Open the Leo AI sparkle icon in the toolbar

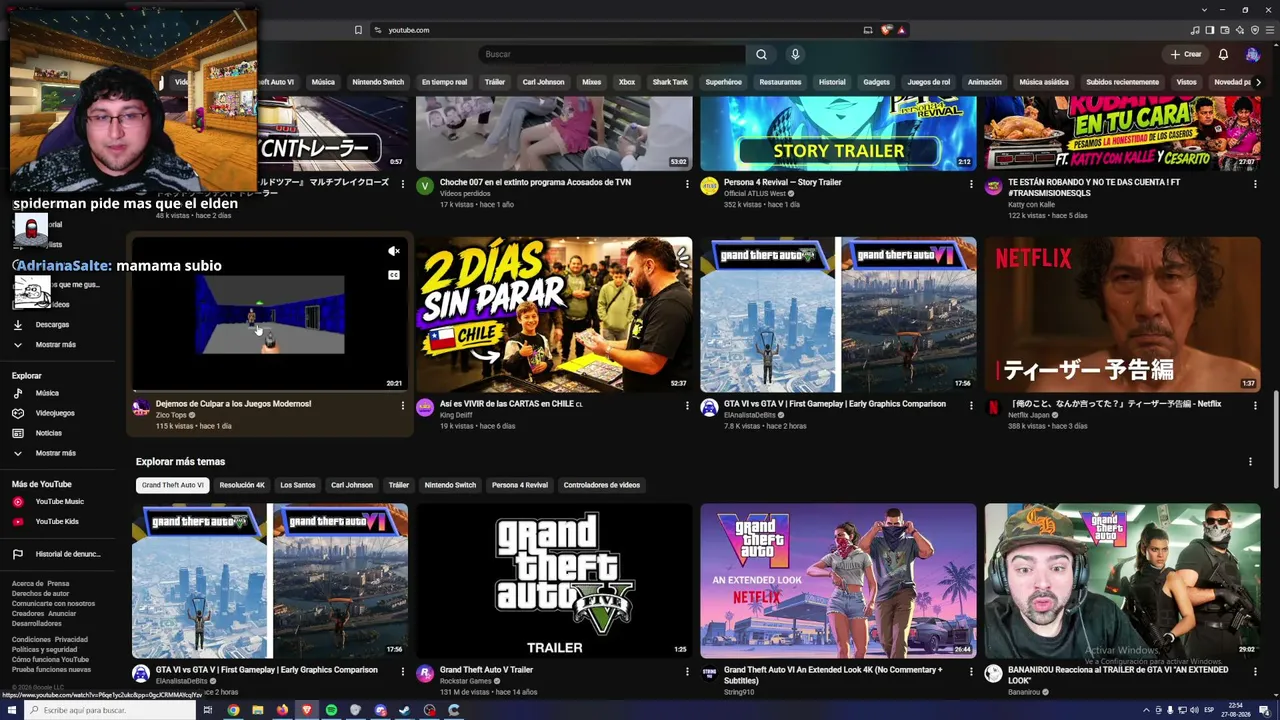(1240, 30)
